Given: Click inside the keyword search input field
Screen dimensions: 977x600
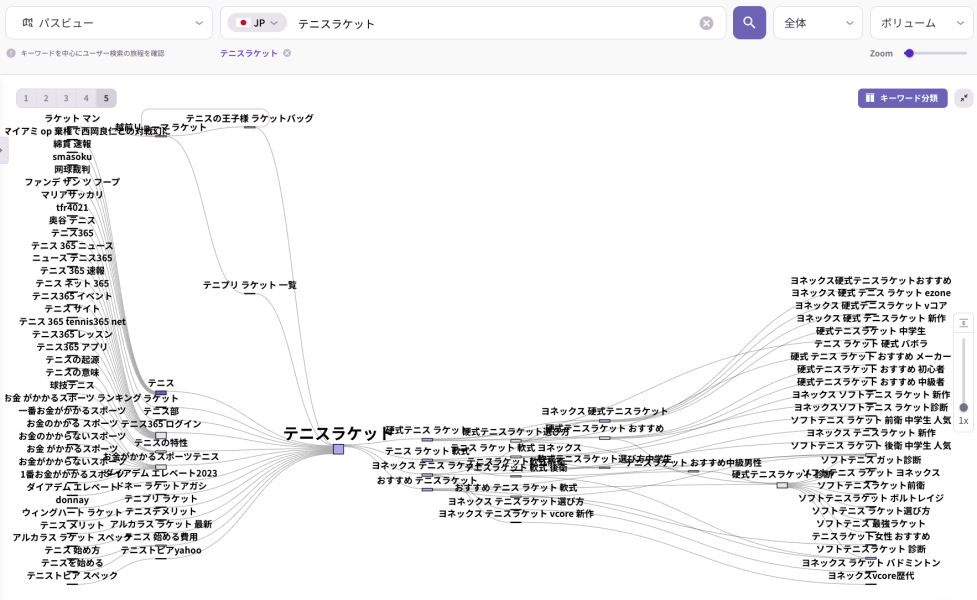Looking at the screenshot, I should [x=450, y=22].
